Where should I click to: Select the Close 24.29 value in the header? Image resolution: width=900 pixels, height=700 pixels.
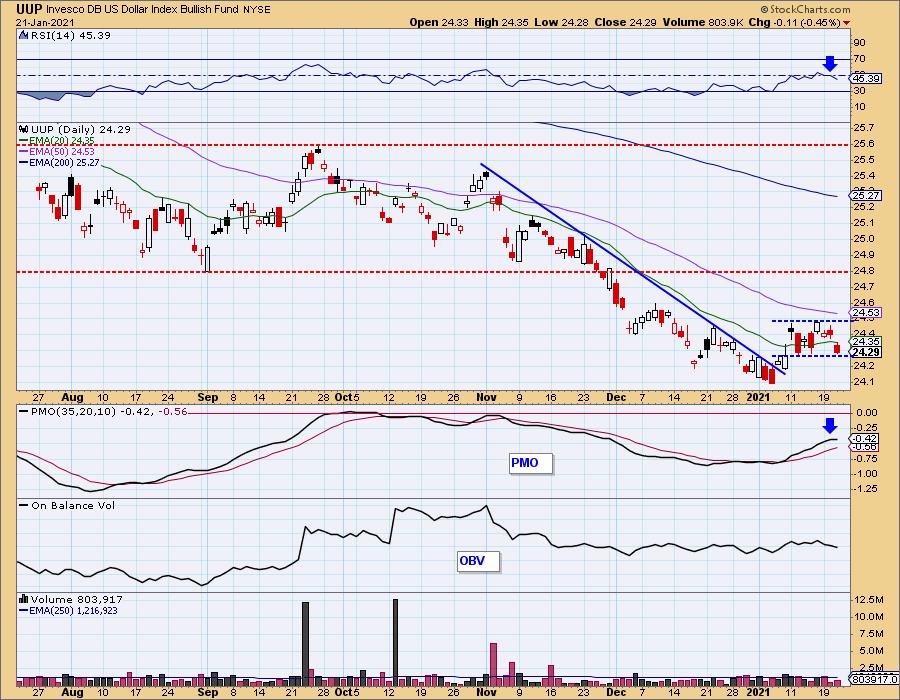pyautogui.click(x=626, y=22)
